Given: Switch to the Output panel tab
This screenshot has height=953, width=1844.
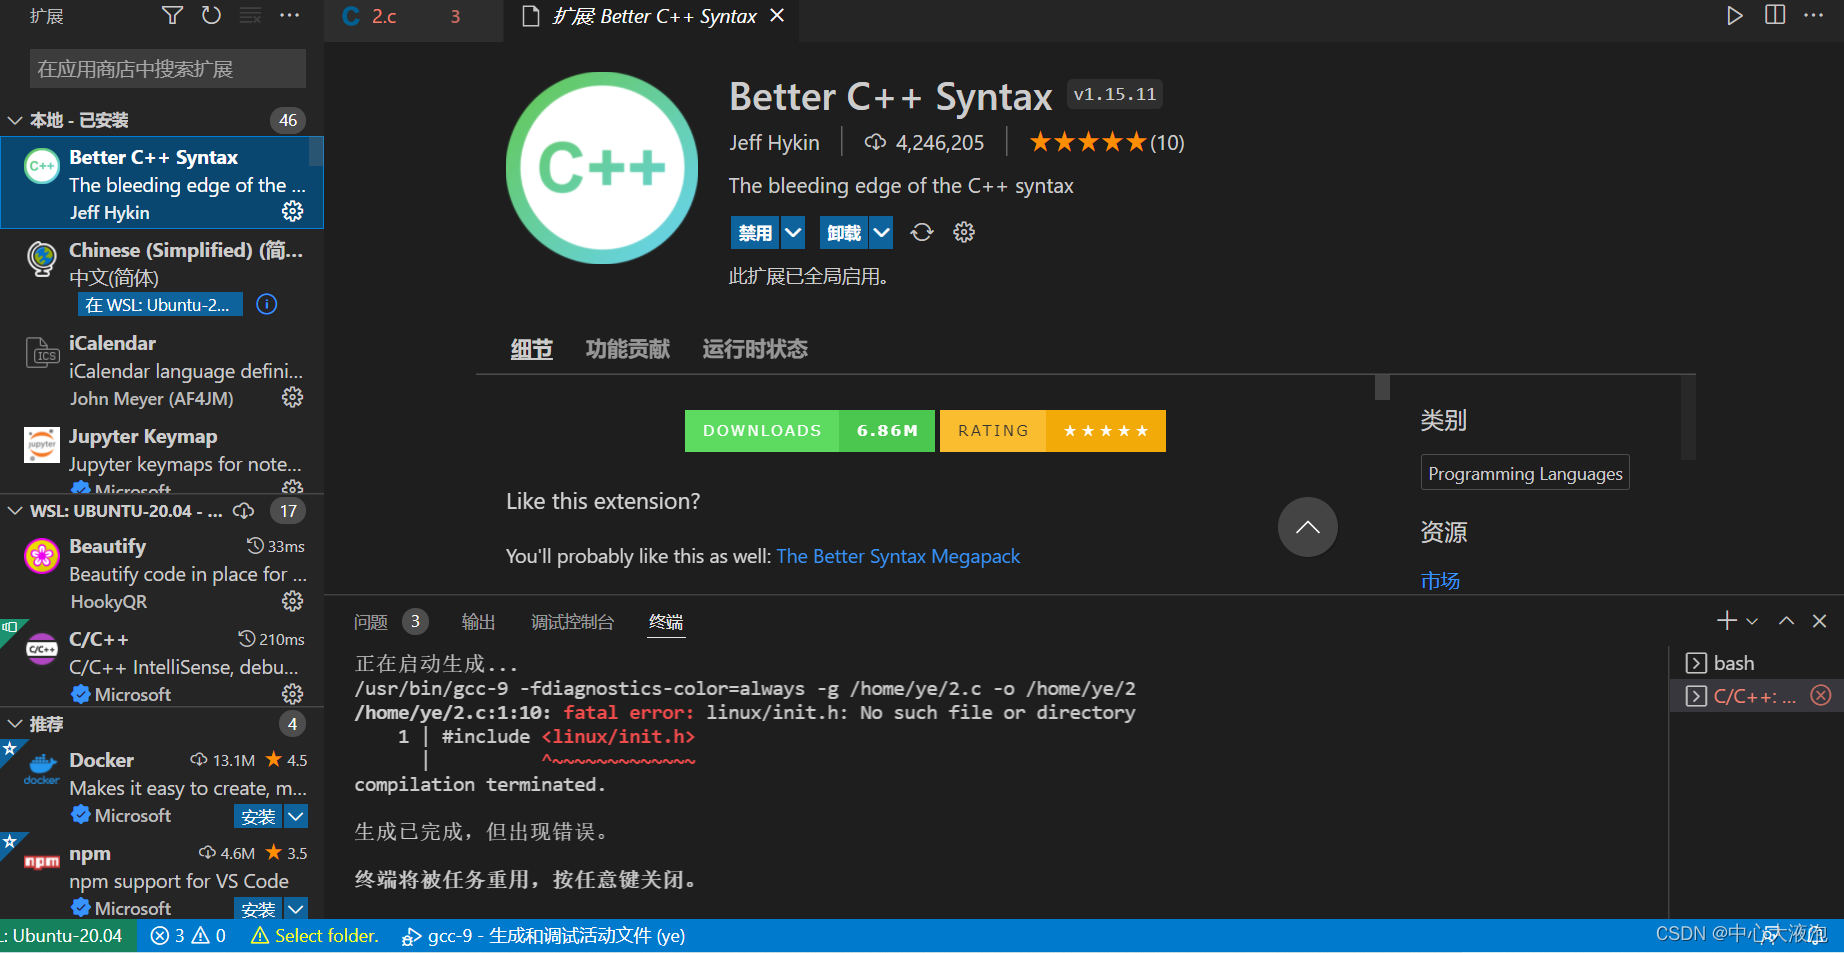Looking at the screenshot, I should 479,622.
